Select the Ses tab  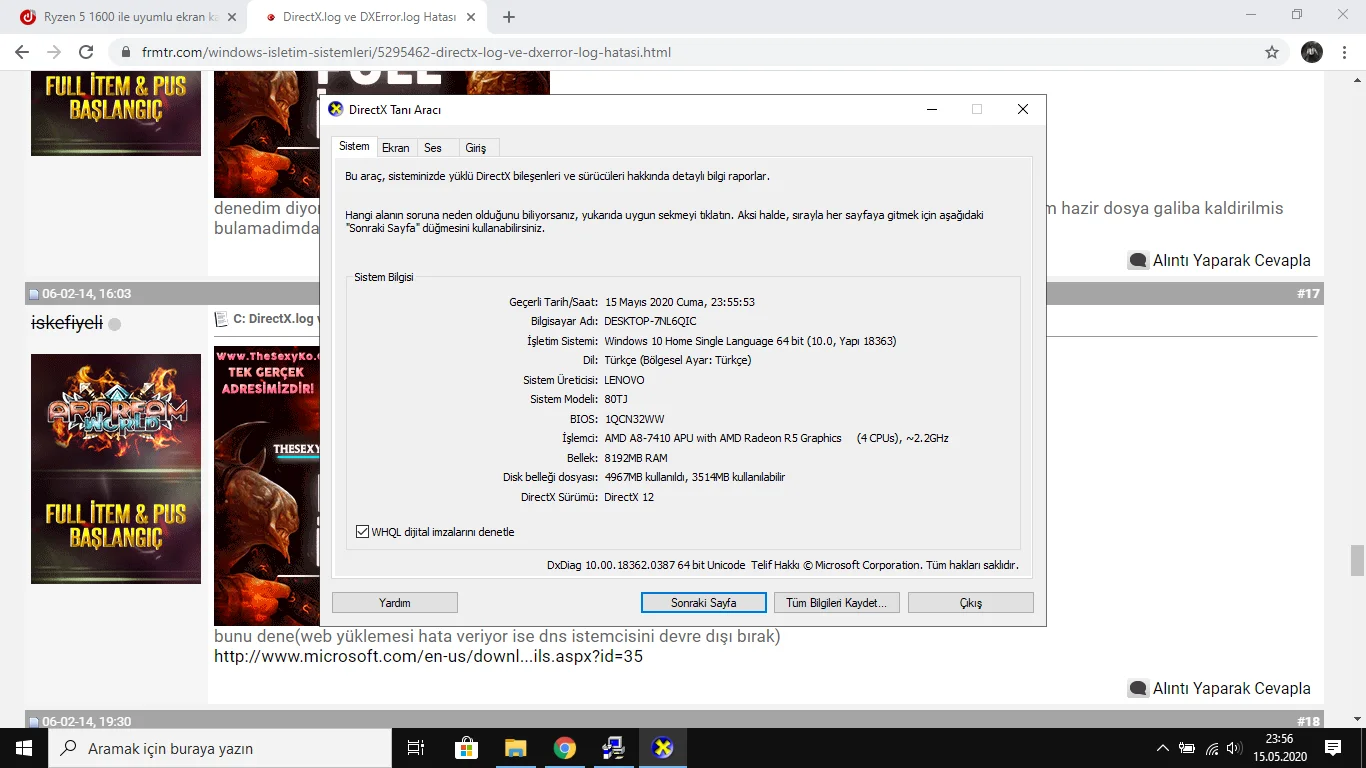coord(433,148)
